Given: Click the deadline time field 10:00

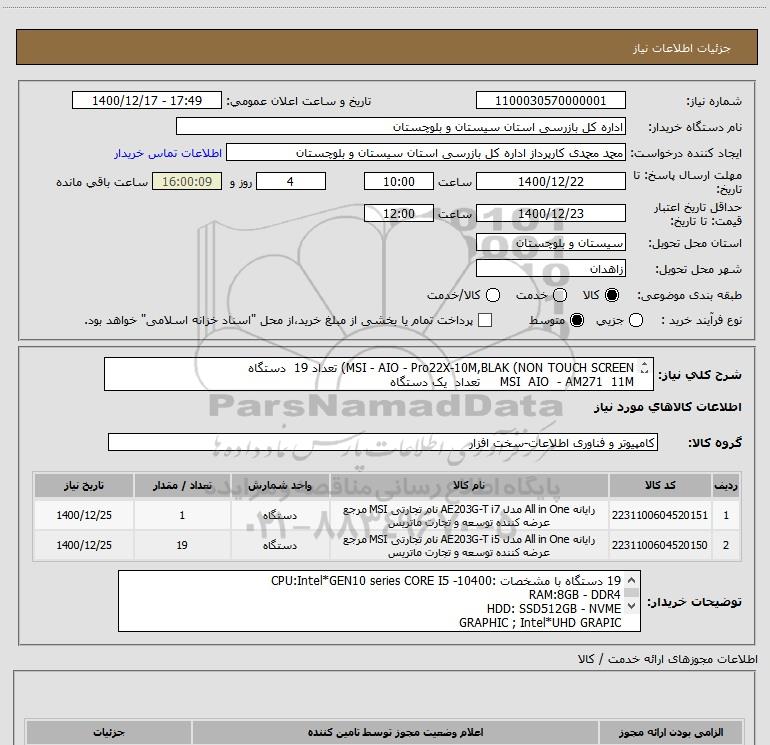Looking at the screenshot, I should click(399, 181).
